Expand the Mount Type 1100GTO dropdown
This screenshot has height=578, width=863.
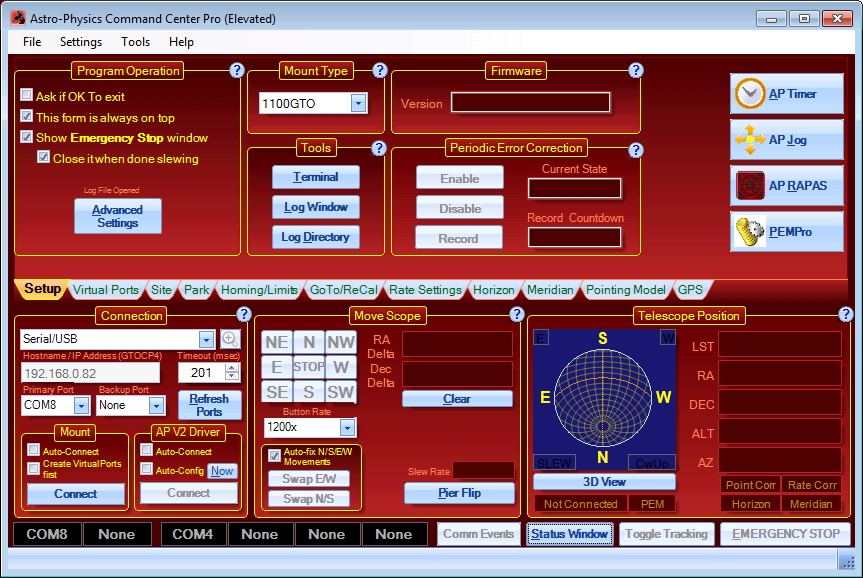pos(358,103)
